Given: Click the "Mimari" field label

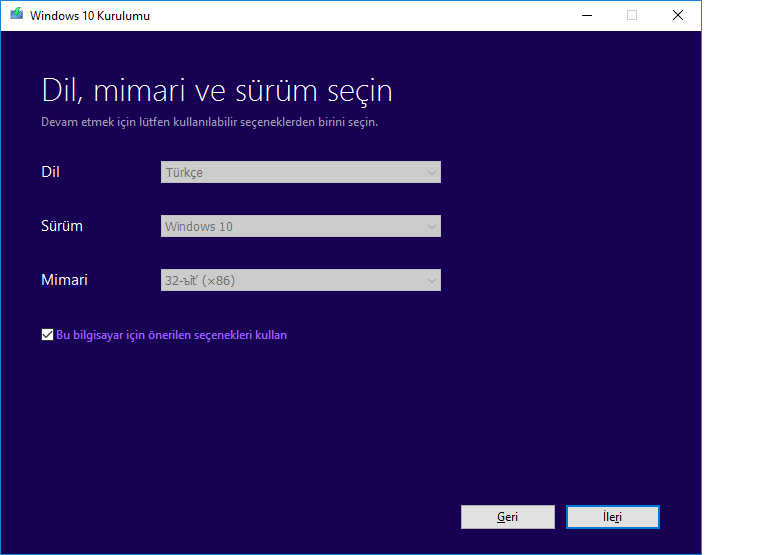Looking at the screenshot, I should point(64,280).
